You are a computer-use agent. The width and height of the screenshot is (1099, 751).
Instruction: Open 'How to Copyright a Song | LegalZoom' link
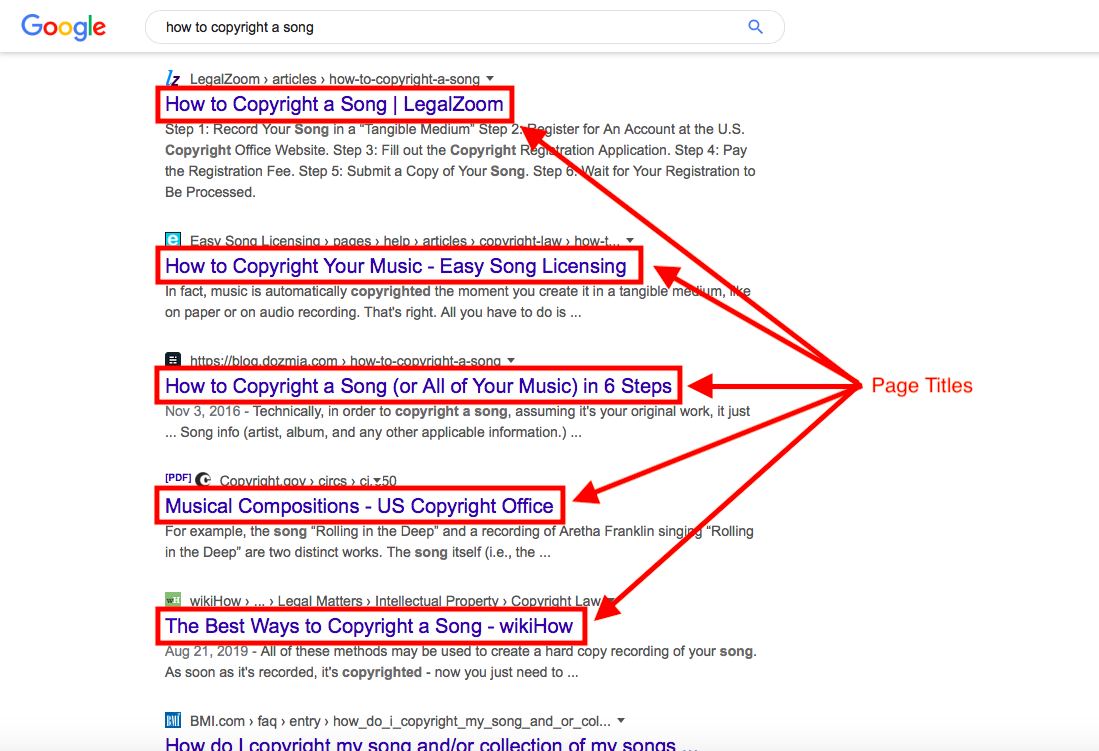(334, 104)
